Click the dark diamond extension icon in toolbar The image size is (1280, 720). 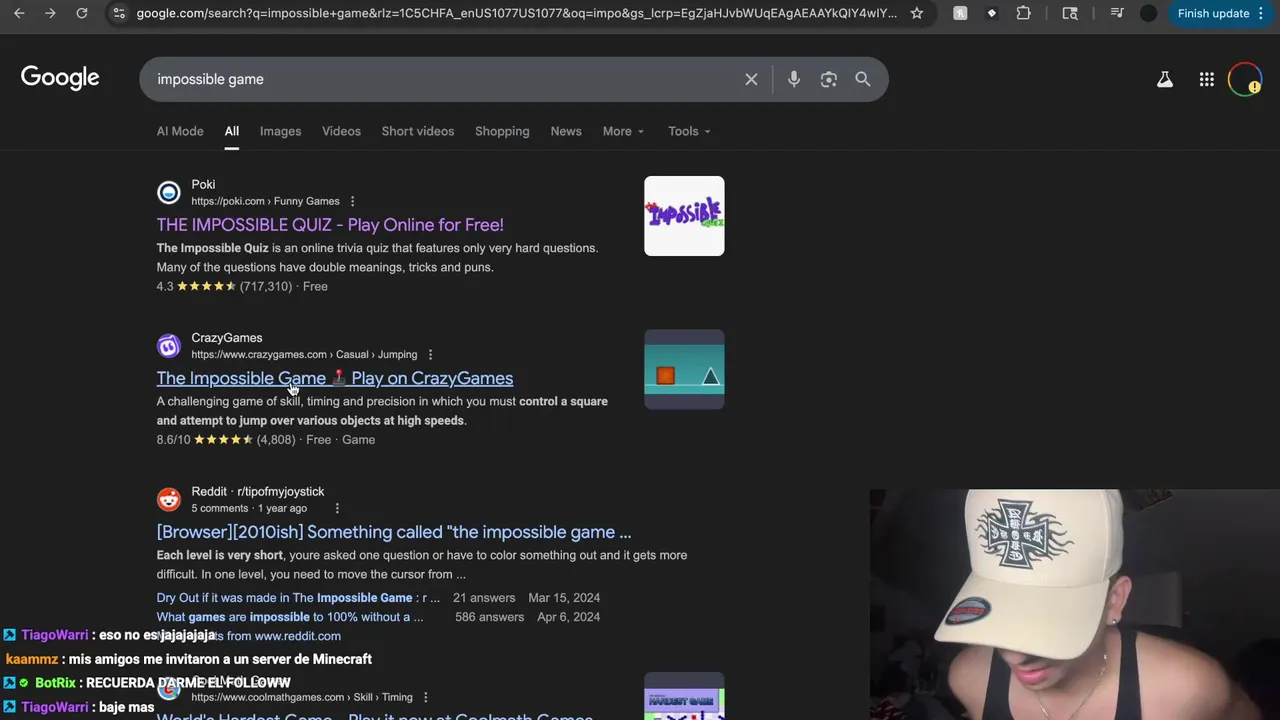(992, 13)
